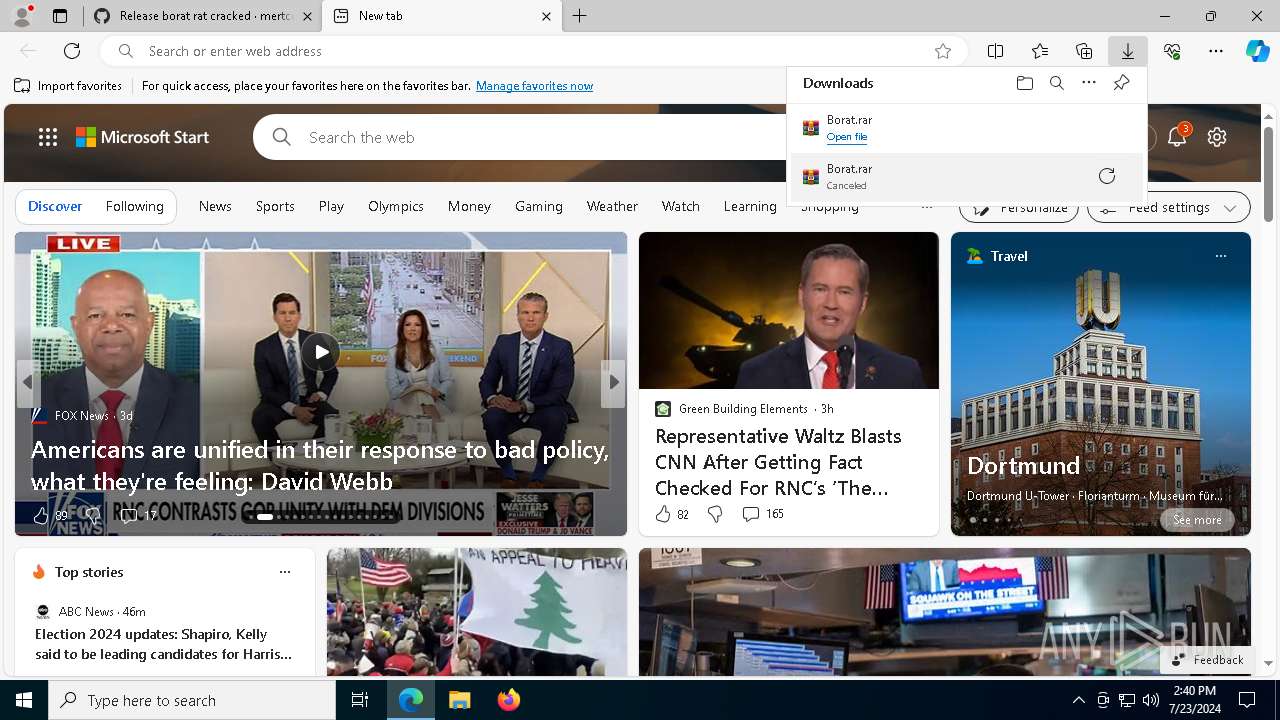The width and height of the screenshot is (1280, 720).
Task: Open Copilot sidebar icon
Action: pyautogui.click(x=1257, y=51)
